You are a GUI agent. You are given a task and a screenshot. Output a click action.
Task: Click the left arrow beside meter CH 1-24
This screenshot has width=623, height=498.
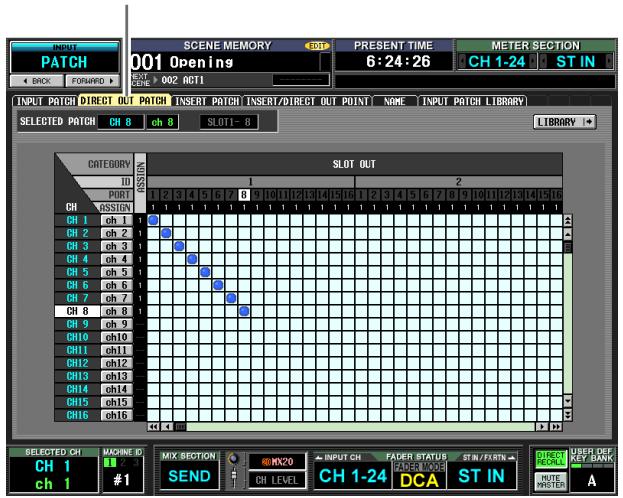462,62
